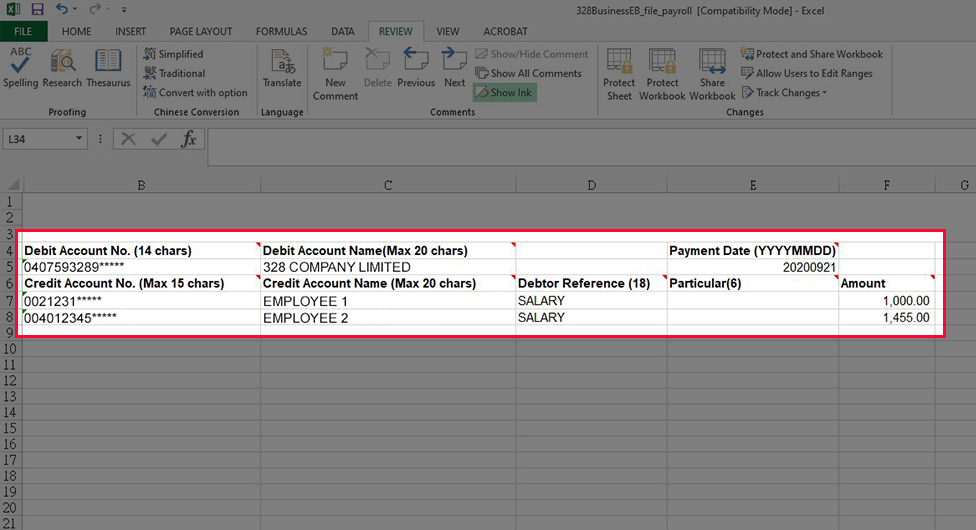Click the Translate icon
Viewport: 976px width, 530px height.
(x=282, y=68)
